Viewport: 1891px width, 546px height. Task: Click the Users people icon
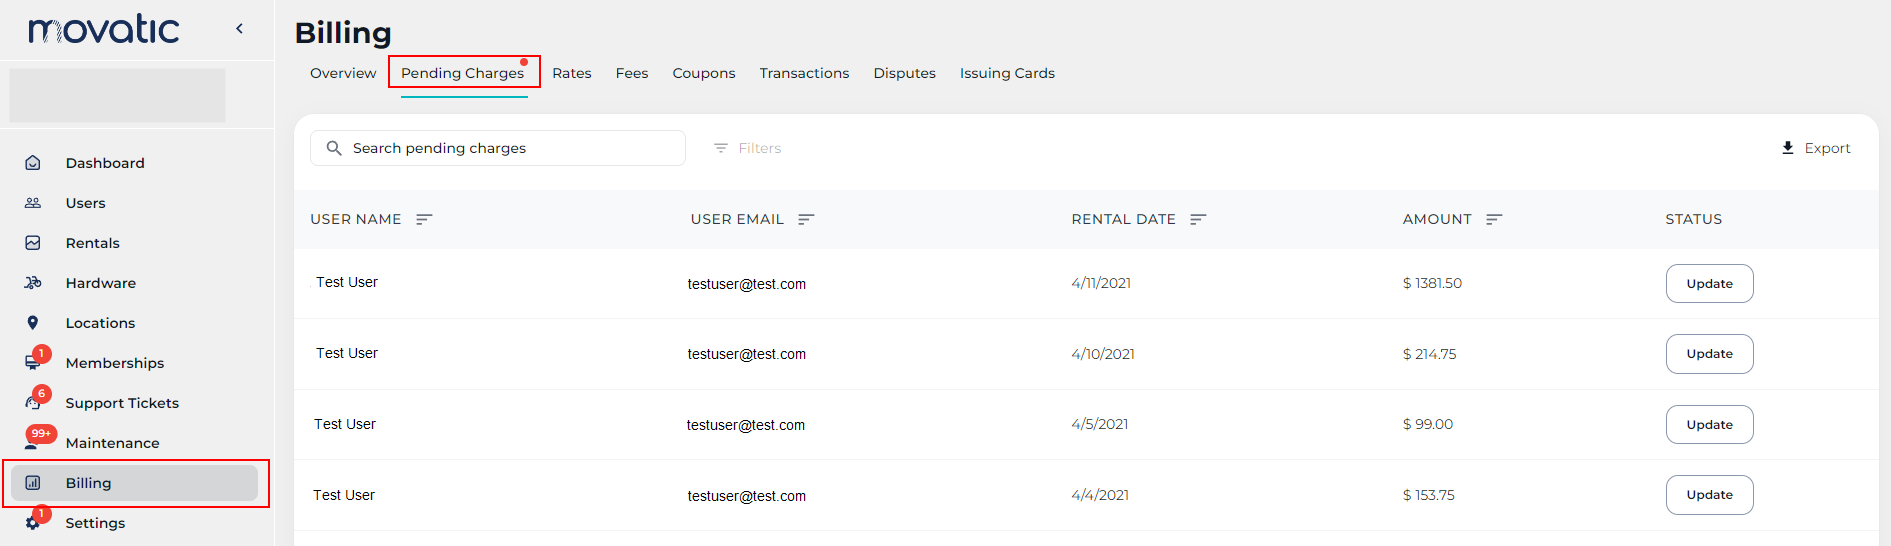[33, 203]
